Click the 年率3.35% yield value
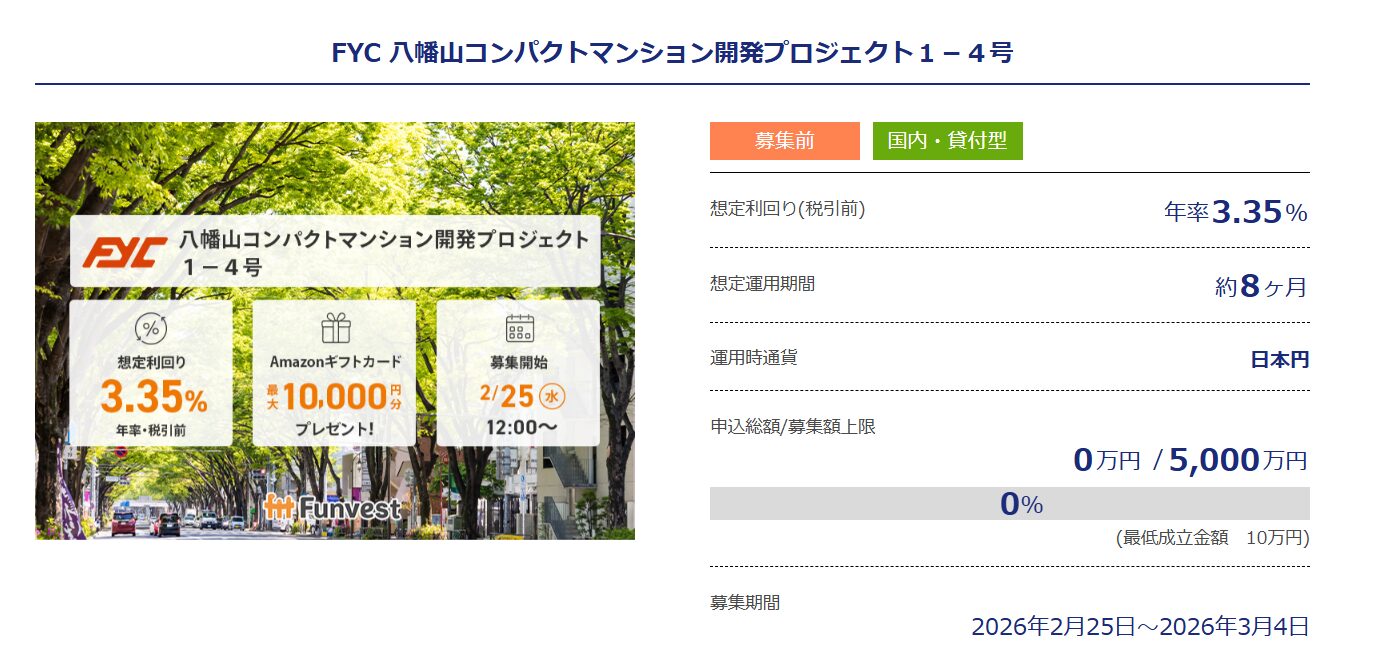The height and width of the screenshot is (653, 1391). 1235,212
